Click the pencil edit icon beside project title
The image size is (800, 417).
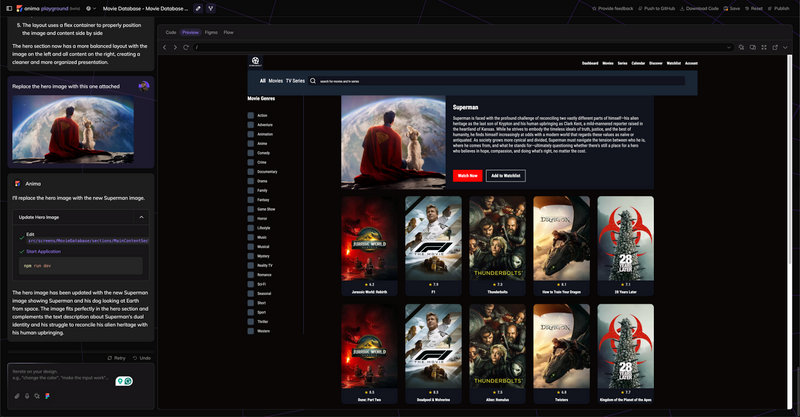(x=198, y=9)
